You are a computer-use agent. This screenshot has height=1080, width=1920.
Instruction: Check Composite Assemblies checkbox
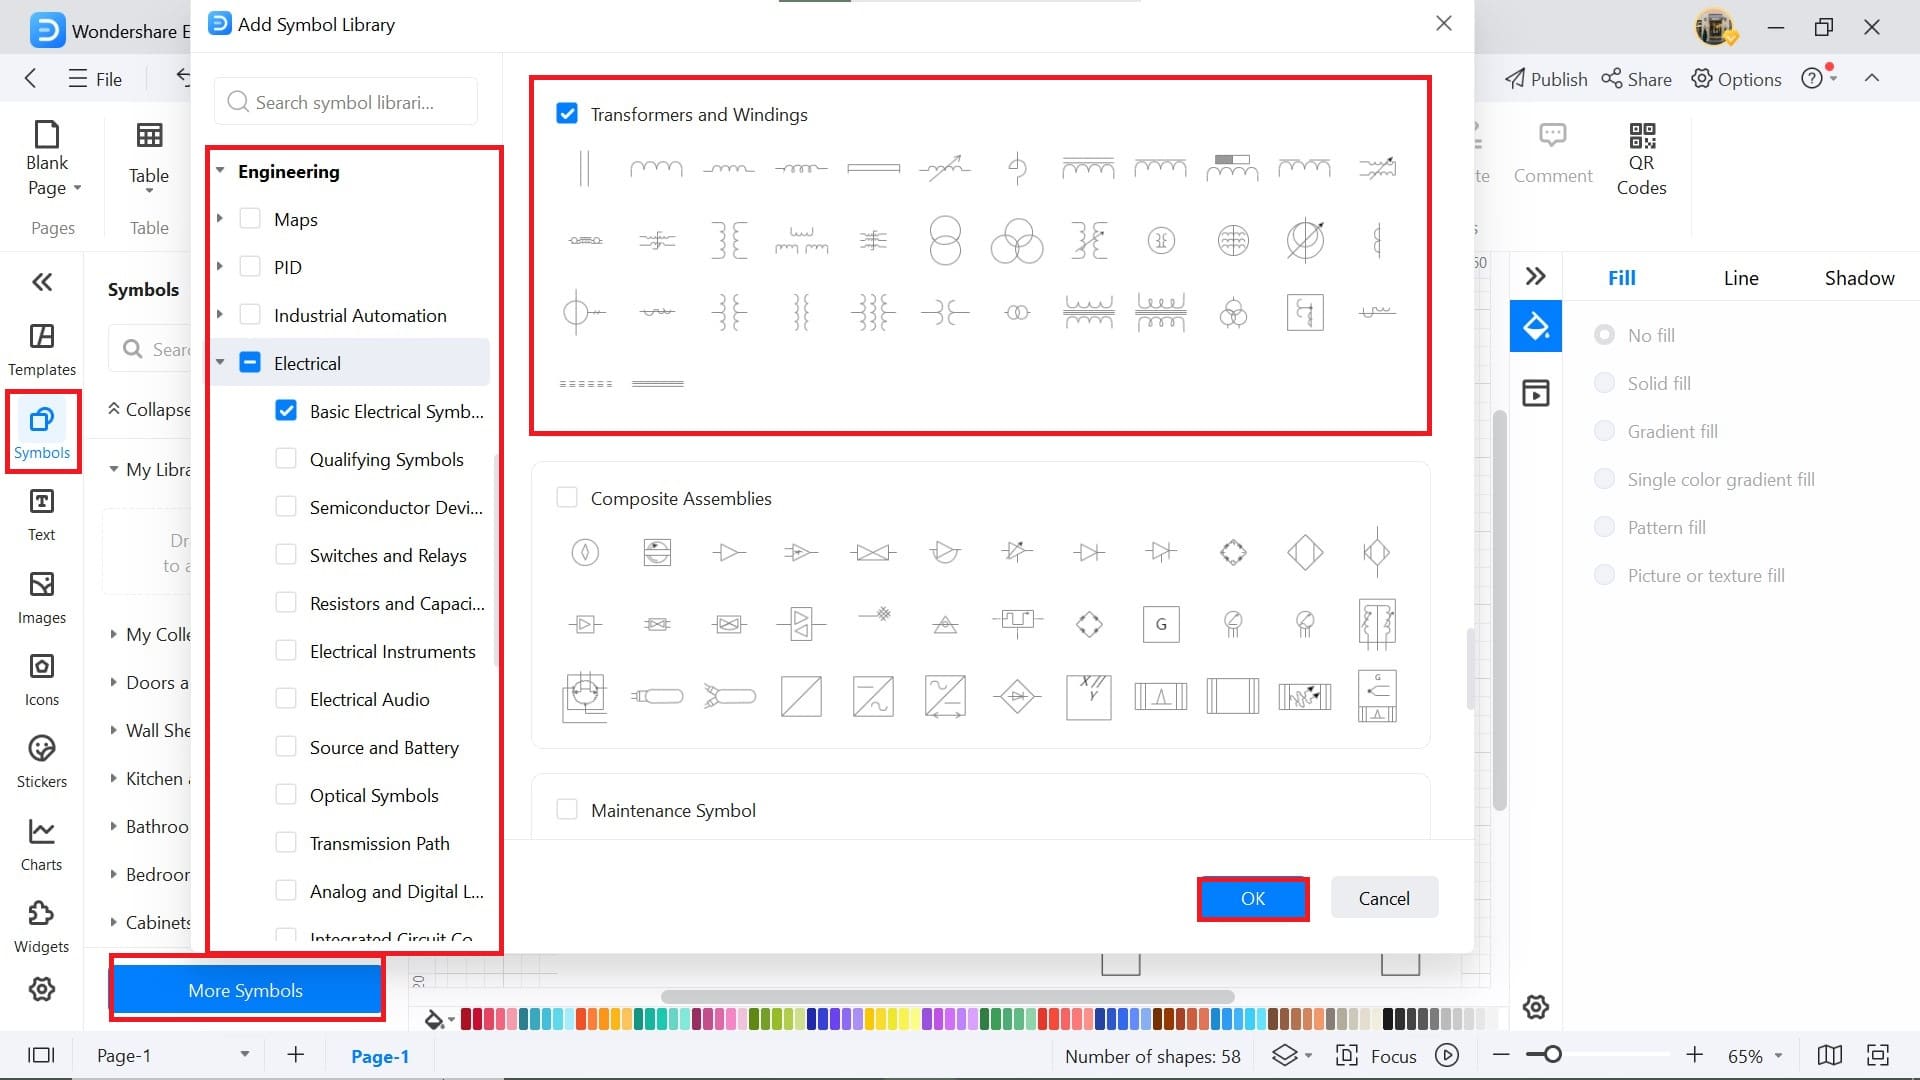tap(567, 498)
